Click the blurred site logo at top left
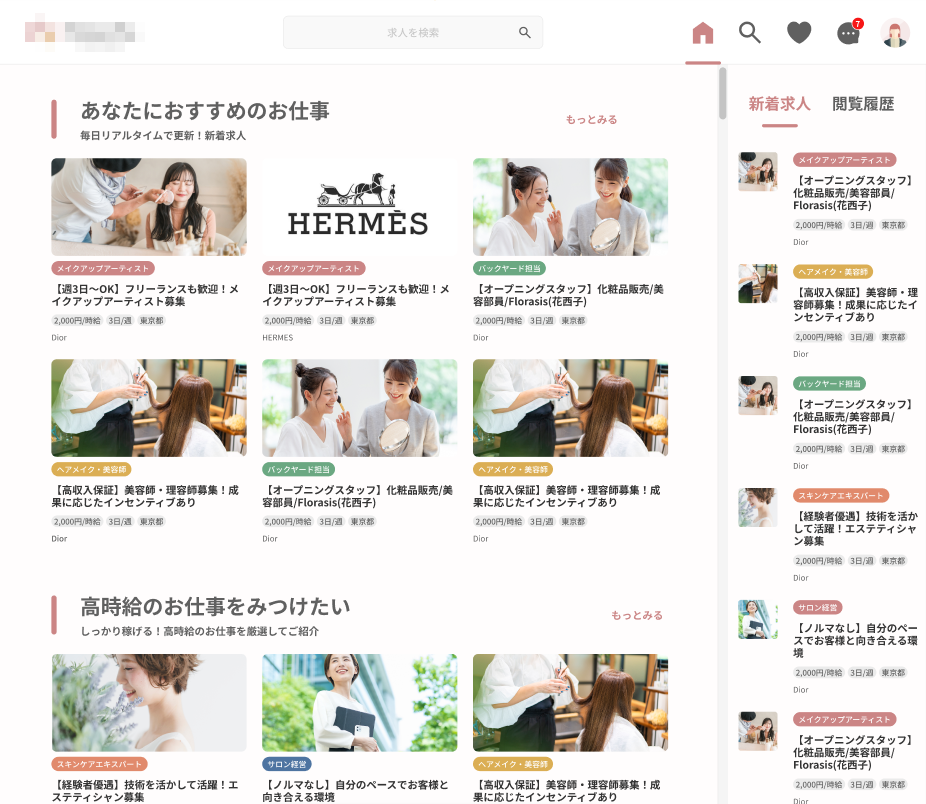Viewport: 926px width, 804px height. click(x=84, y=31)
